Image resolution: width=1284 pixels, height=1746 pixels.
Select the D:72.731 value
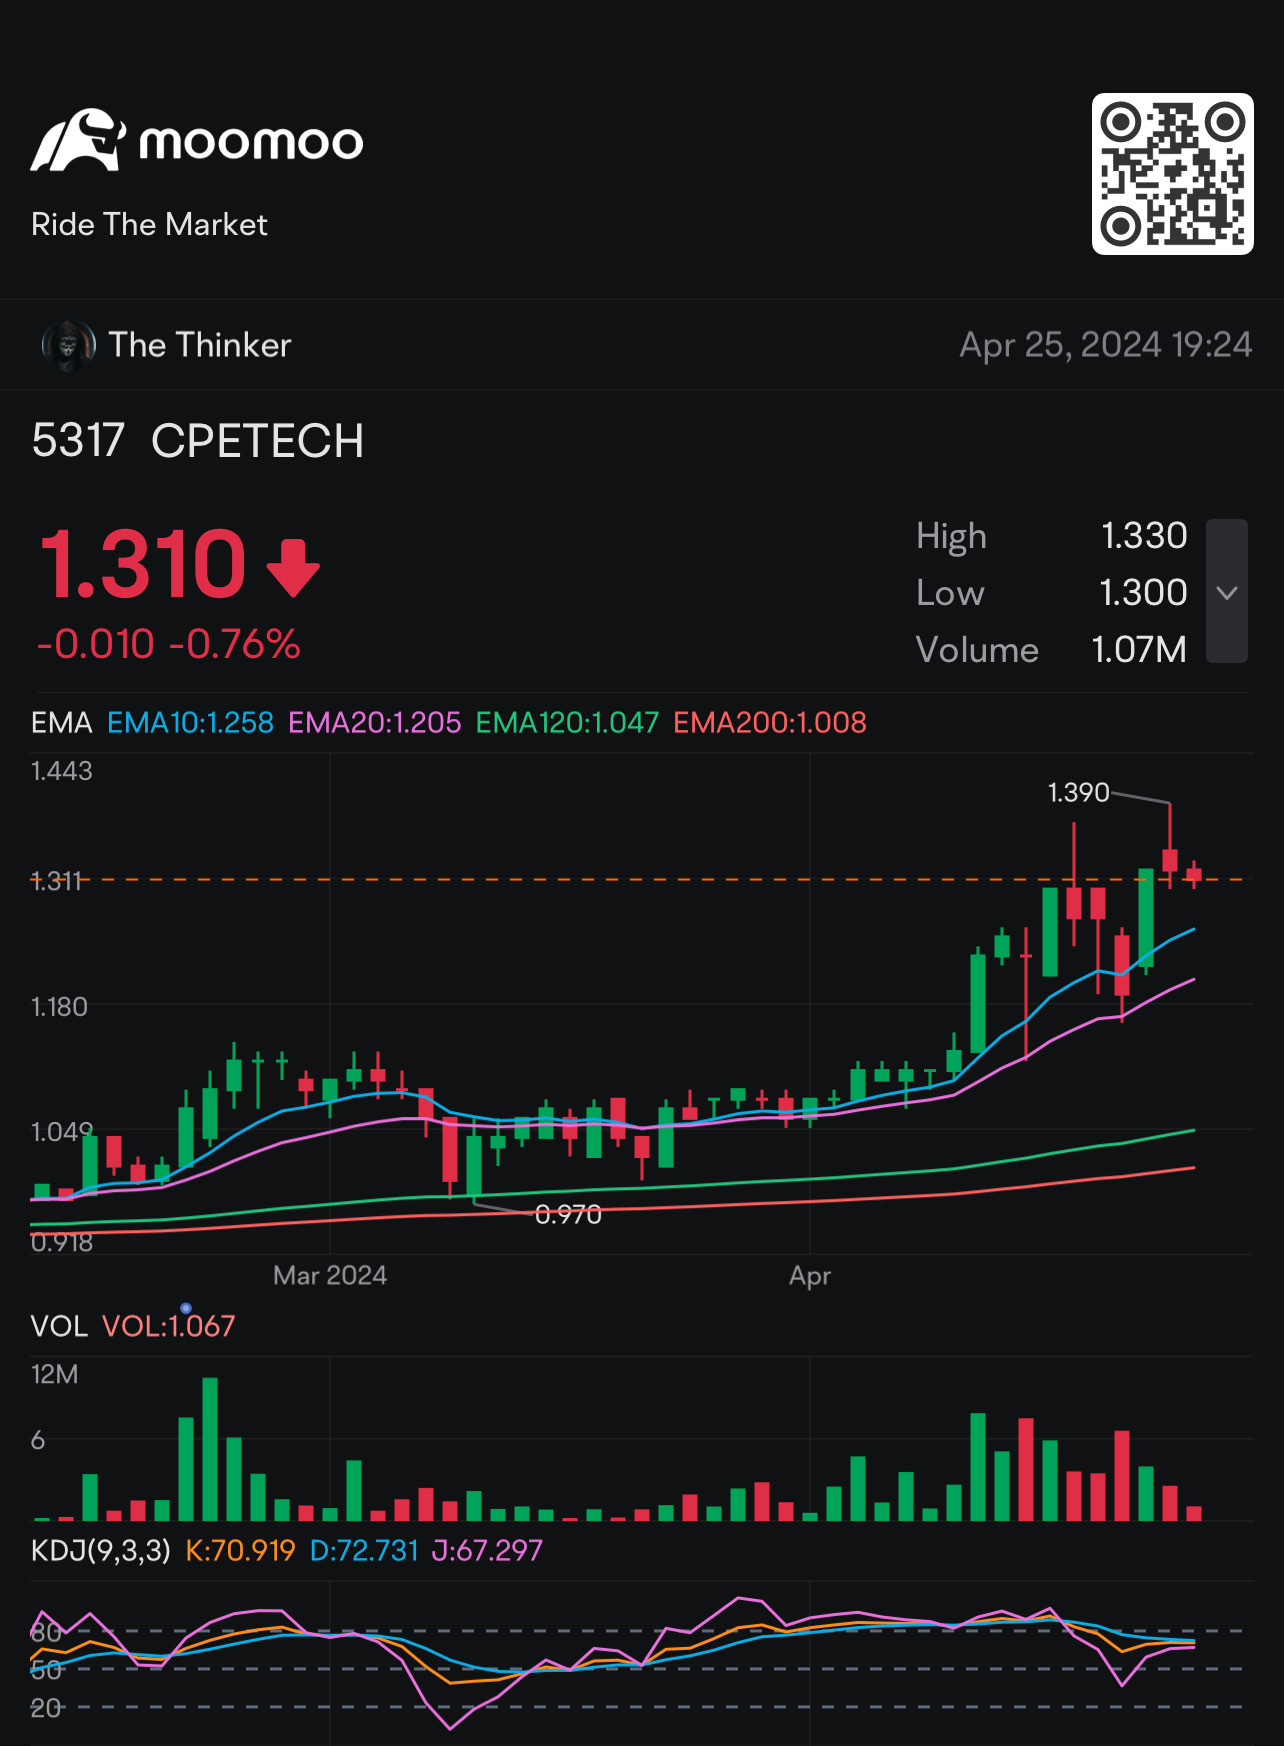pyautogui.click(x=364, y=1551)
